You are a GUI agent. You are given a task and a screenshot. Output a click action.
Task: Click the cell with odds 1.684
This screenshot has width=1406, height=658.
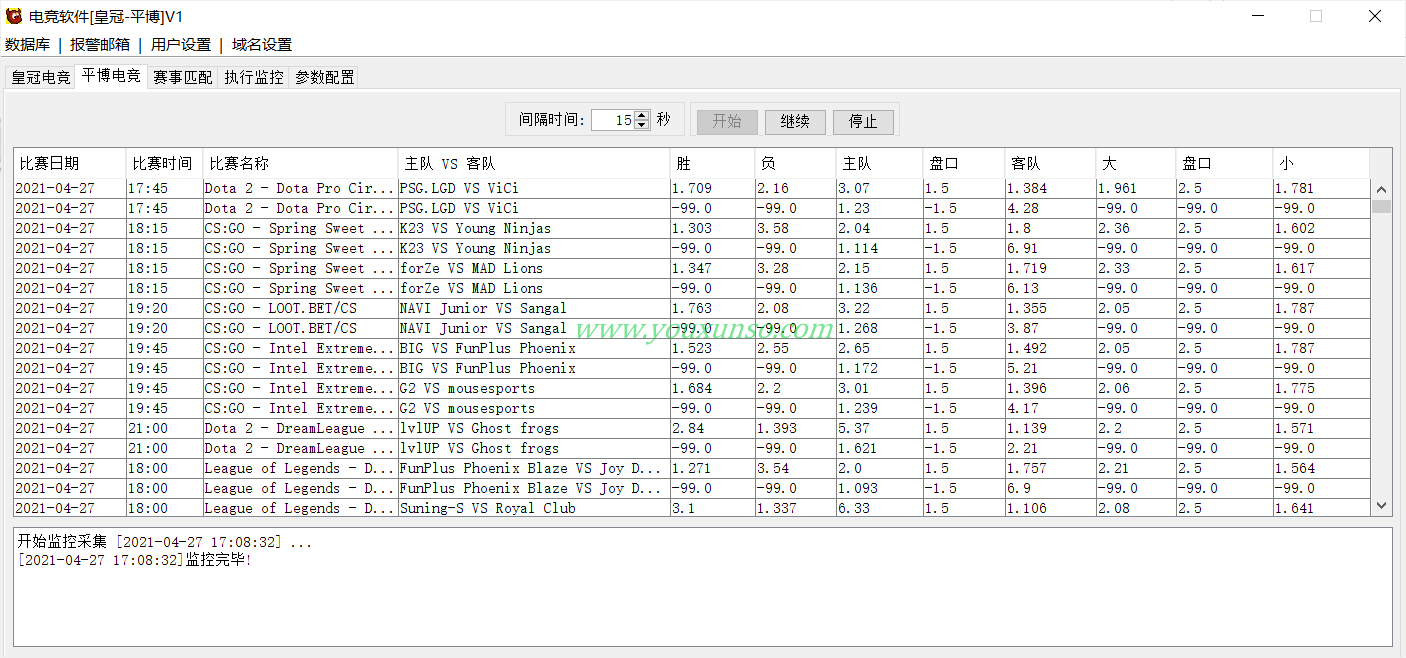[712, 388]
